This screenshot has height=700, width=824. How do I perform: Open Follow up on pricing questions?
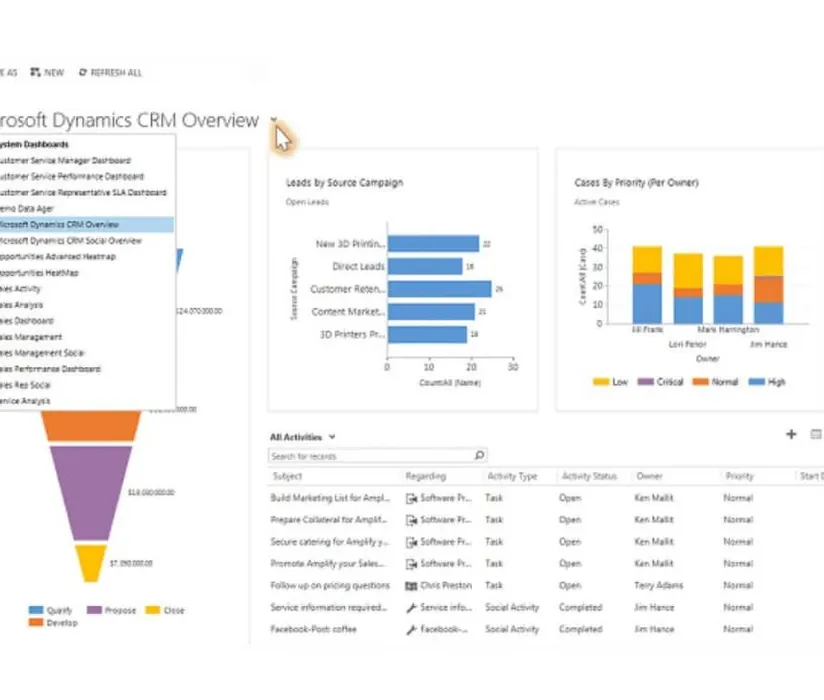(330, 585)
